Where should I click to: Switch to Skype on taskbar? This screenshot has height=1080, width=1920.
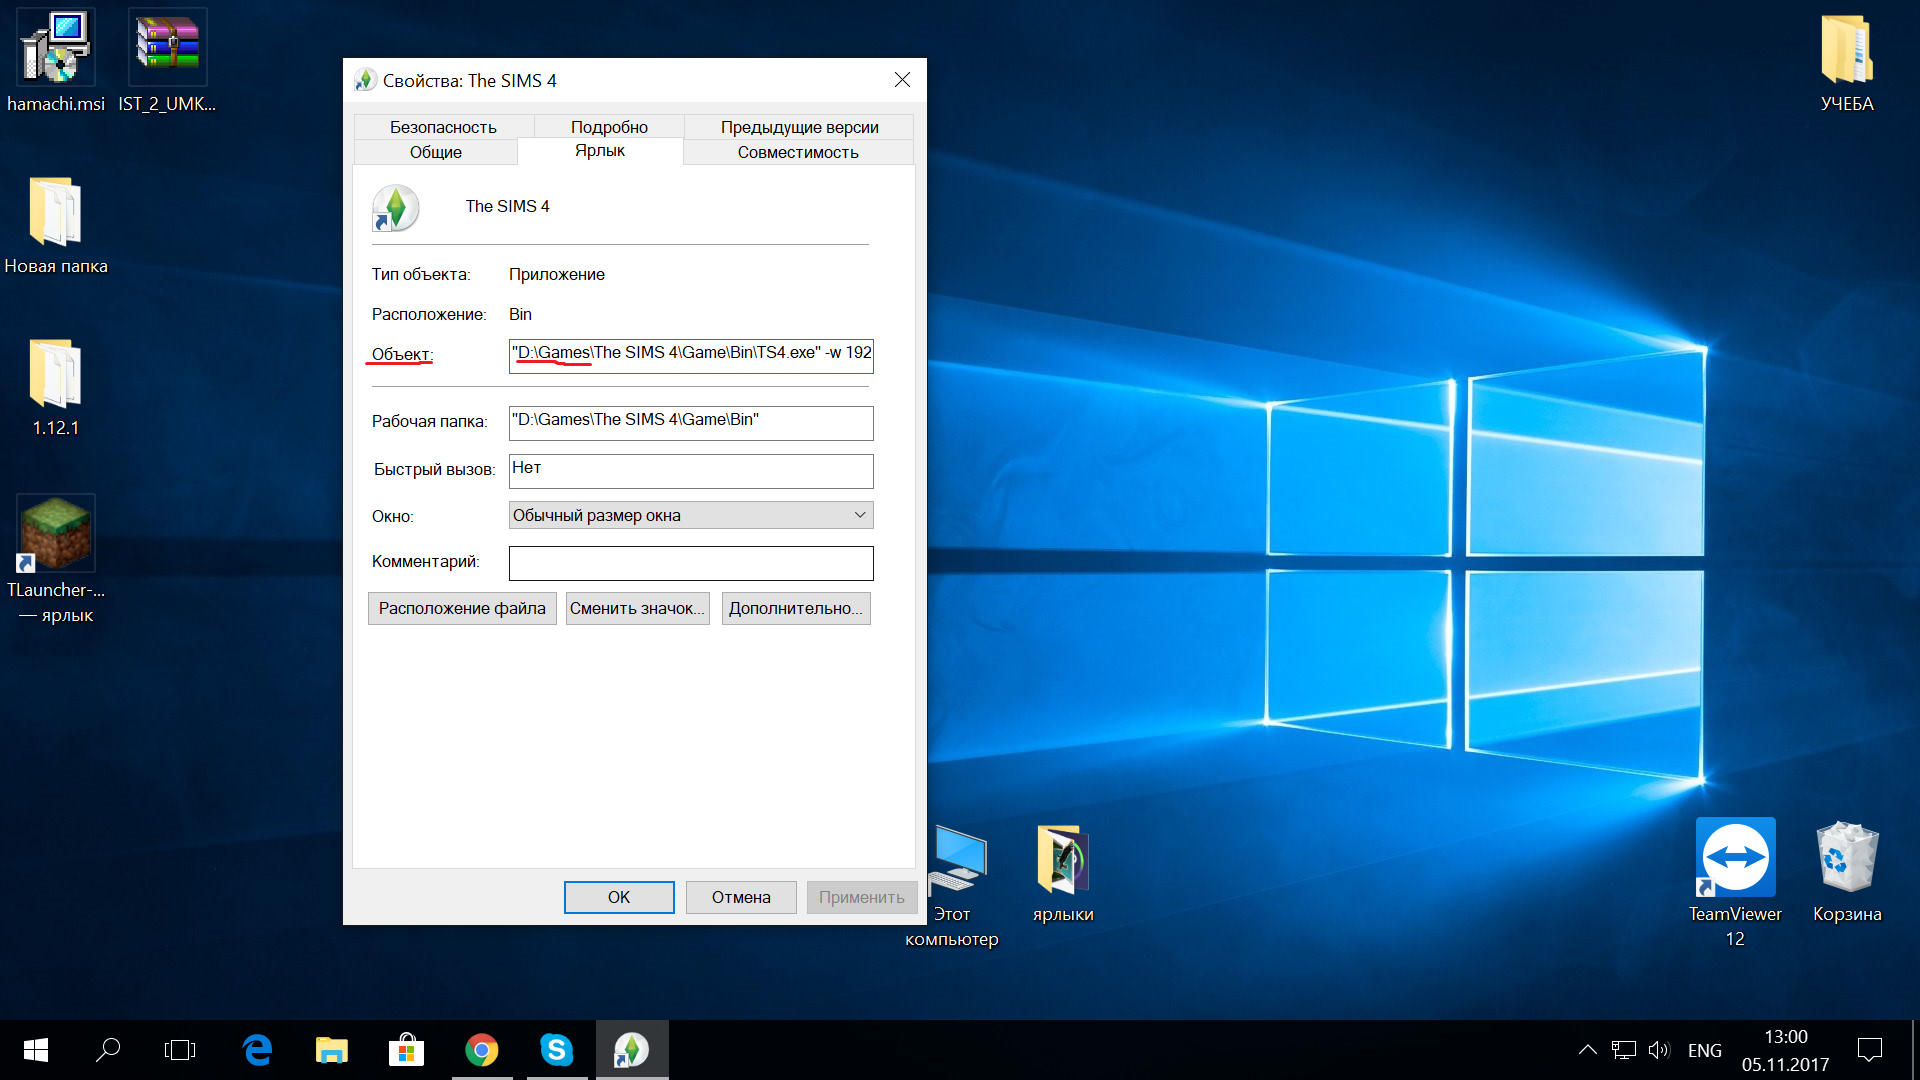tap(557, 1050)
